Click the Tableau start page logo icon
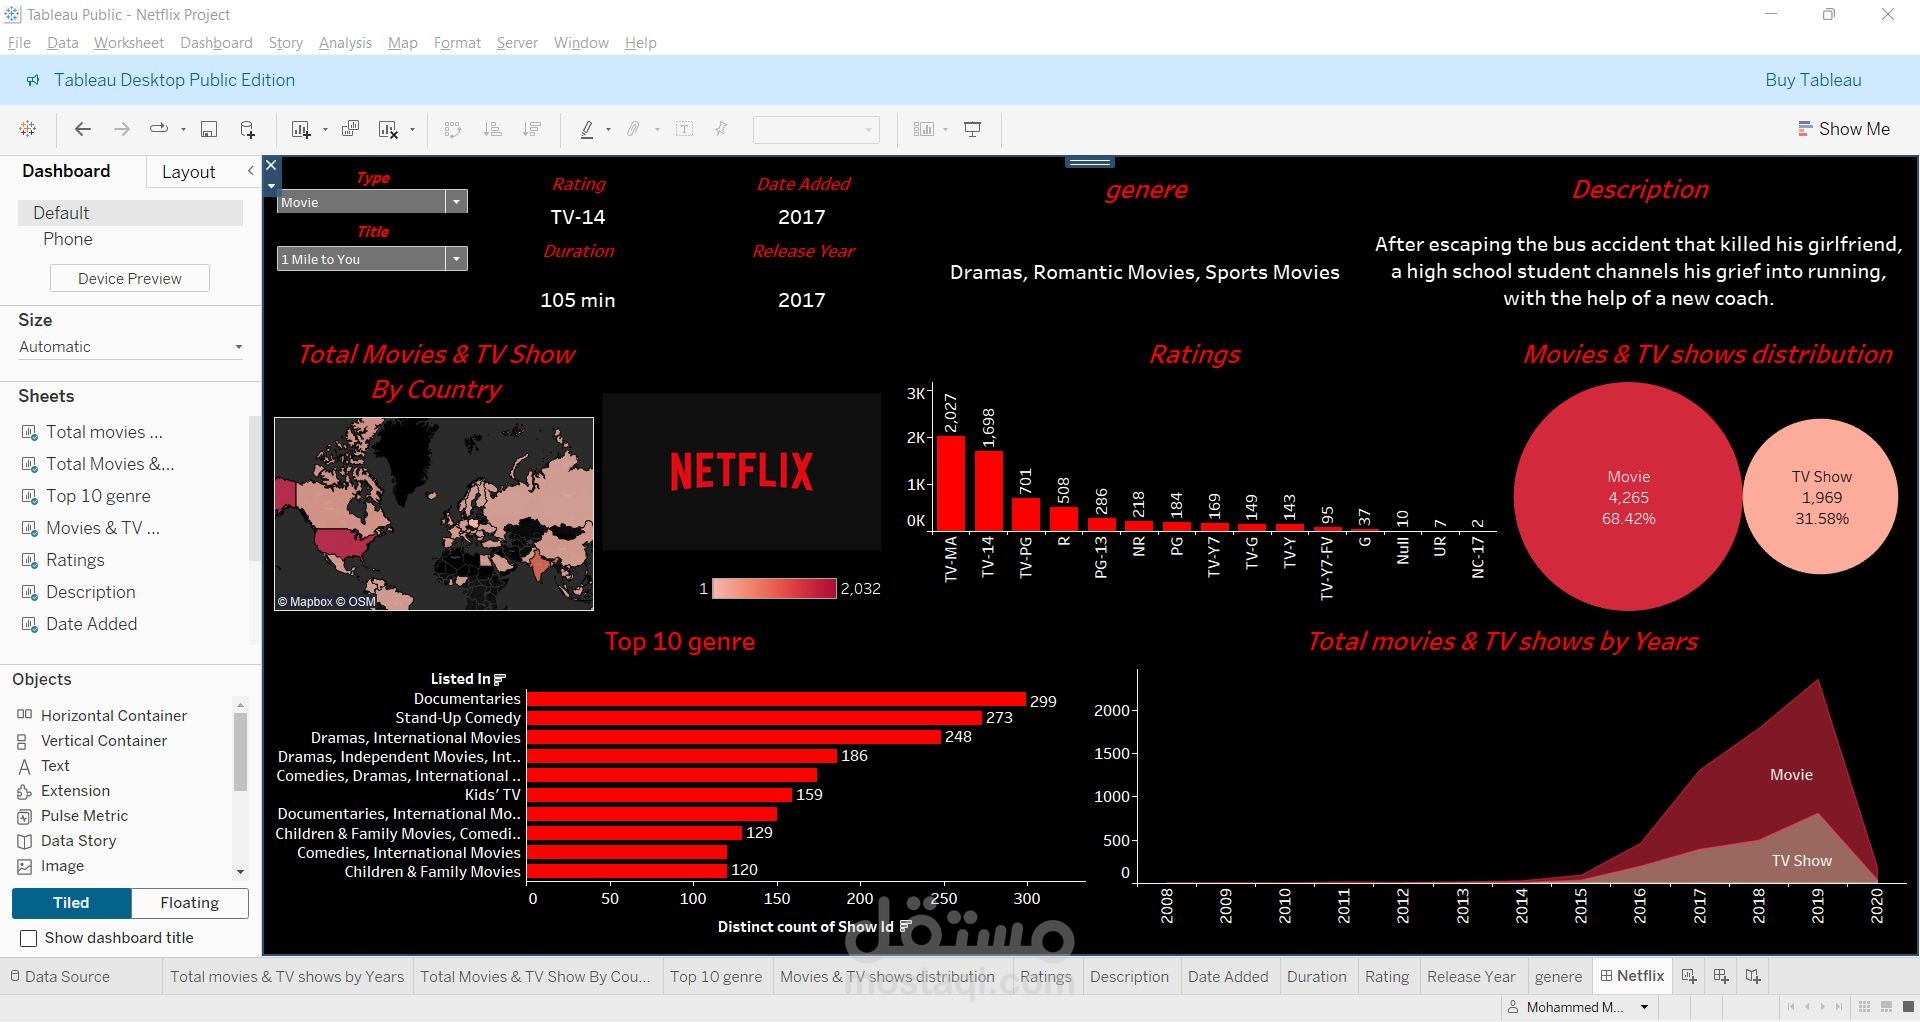 [x=28, y=129]
